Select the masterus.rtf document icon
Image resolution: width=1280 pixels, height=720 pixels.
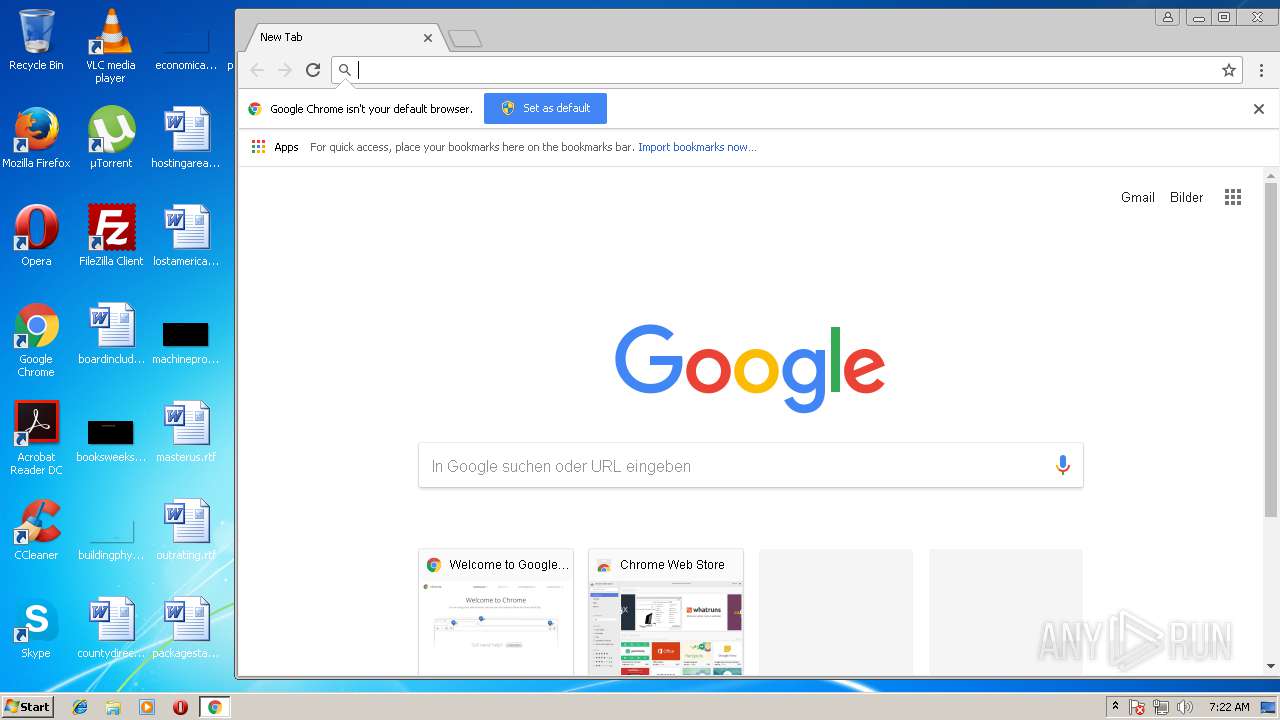186,432
